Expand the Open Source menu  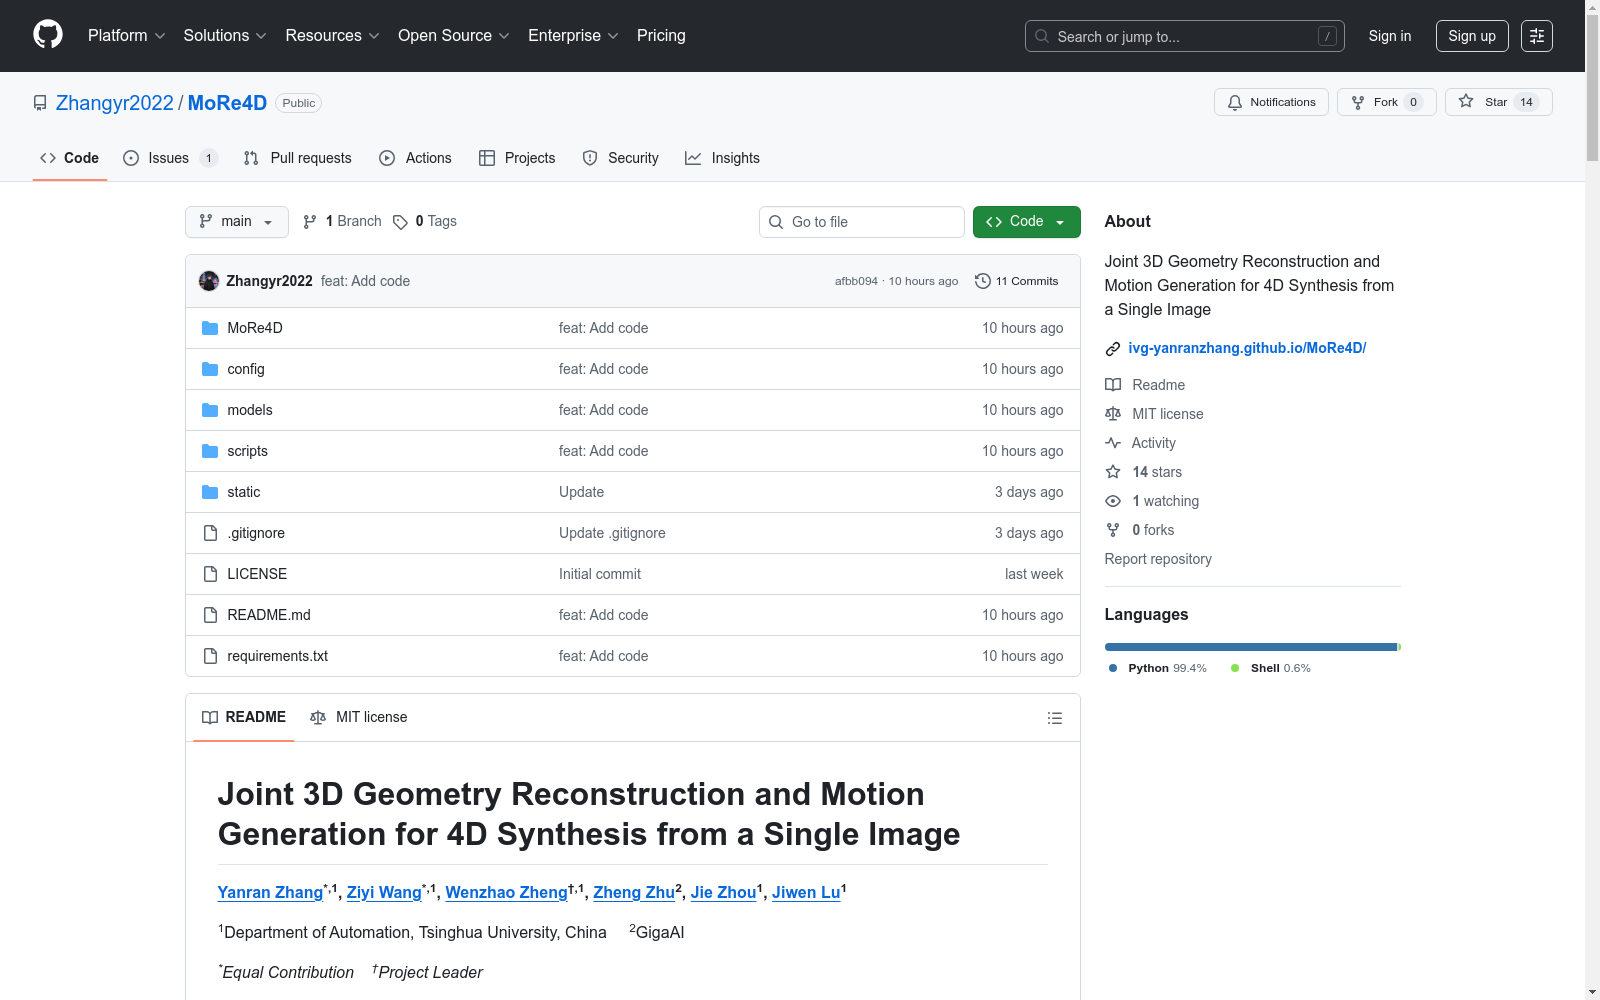454,36
